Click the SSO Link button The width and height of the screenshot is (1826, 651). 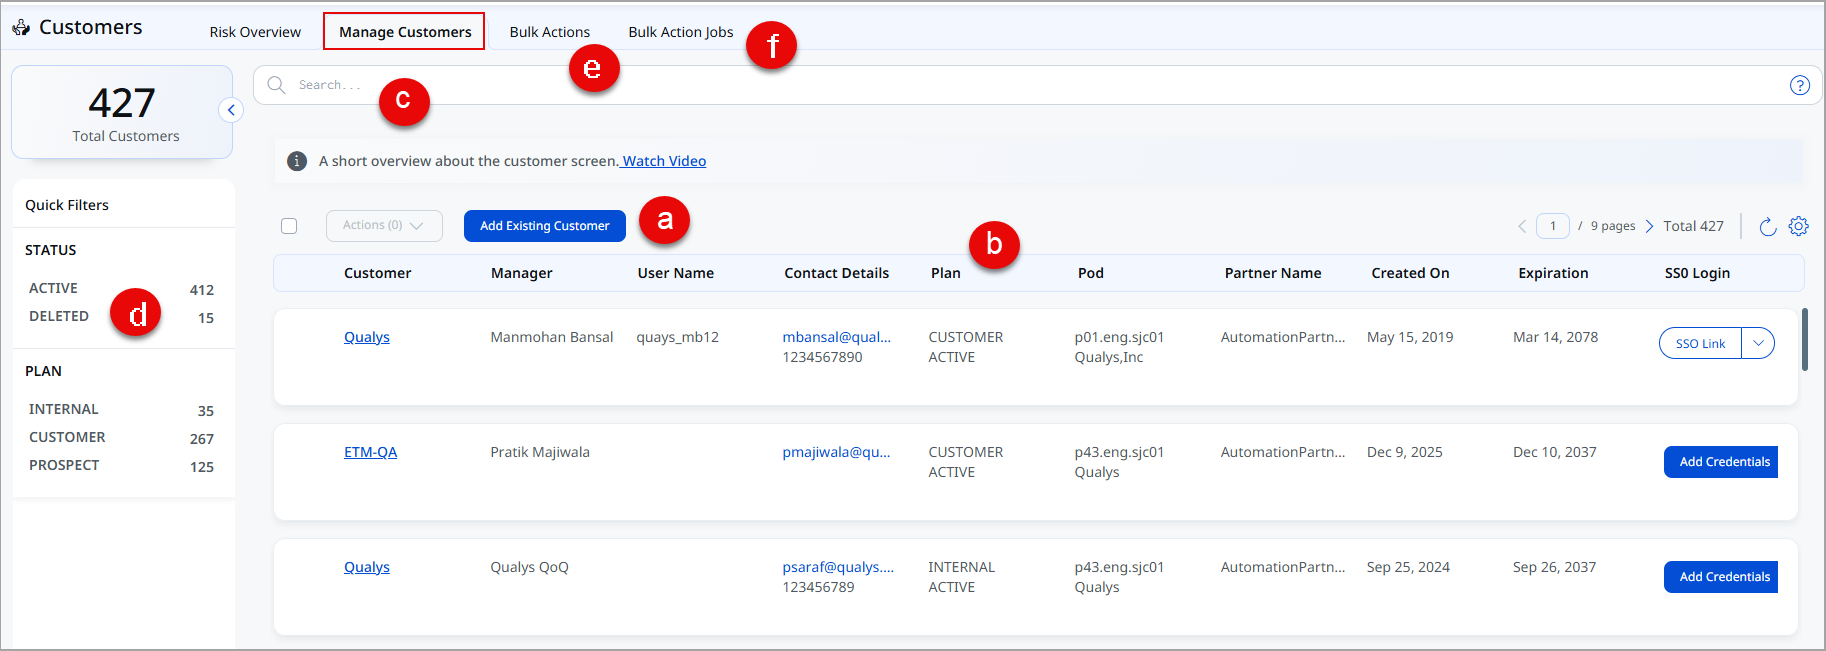(x=1700, y=343)
